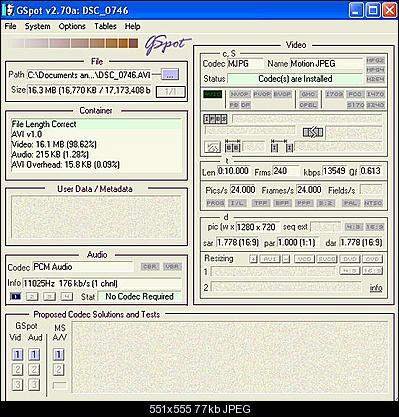Click GSpot Vid test button 3
Image resolution: width=399 pixels, height=417 pixels.
click(17, 384)
